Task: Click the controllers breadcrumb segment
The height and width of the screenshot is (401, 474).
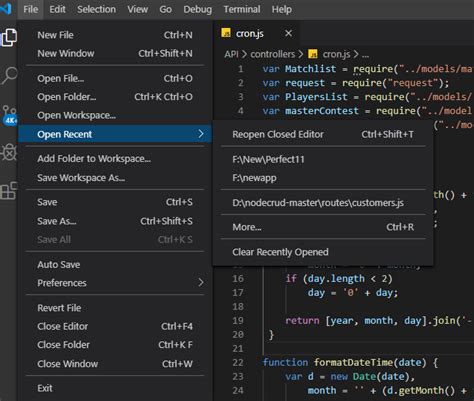Action: coord(273,54)
